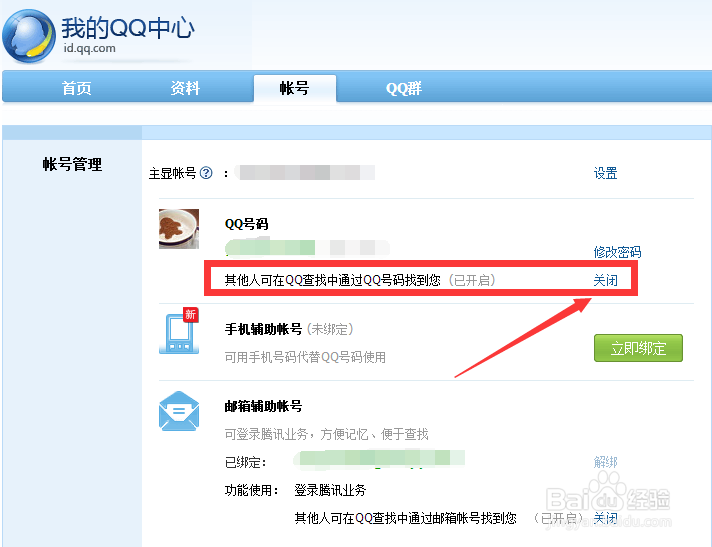Click the blurred bound email address
This screenshot has height=547, width=712.
pyautogui.click(x=379, y=458)
